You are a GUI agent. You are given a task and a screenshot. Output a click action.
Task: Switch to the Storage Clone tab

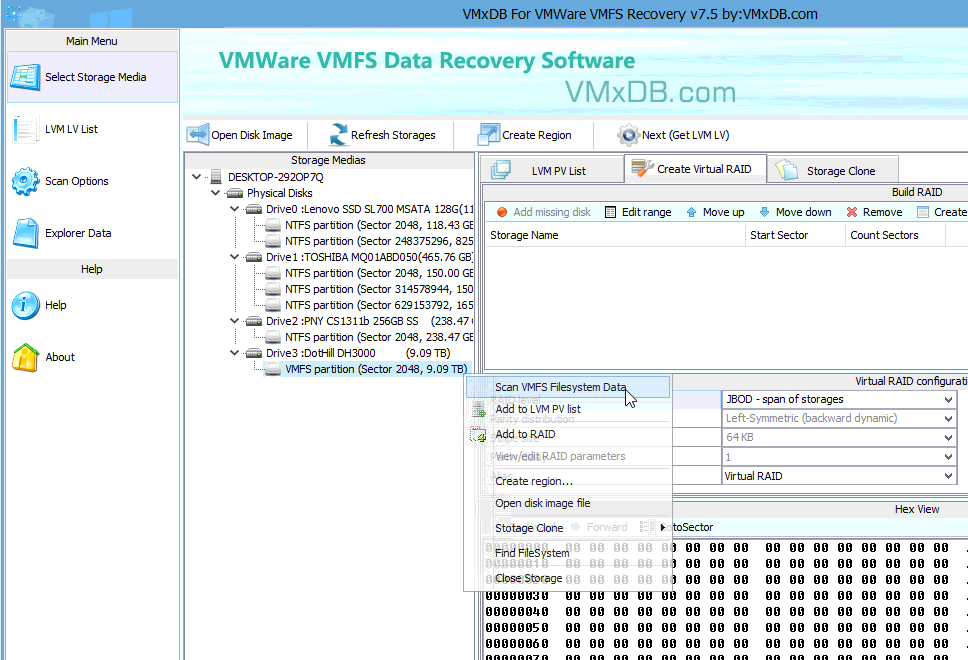point(832,170)
